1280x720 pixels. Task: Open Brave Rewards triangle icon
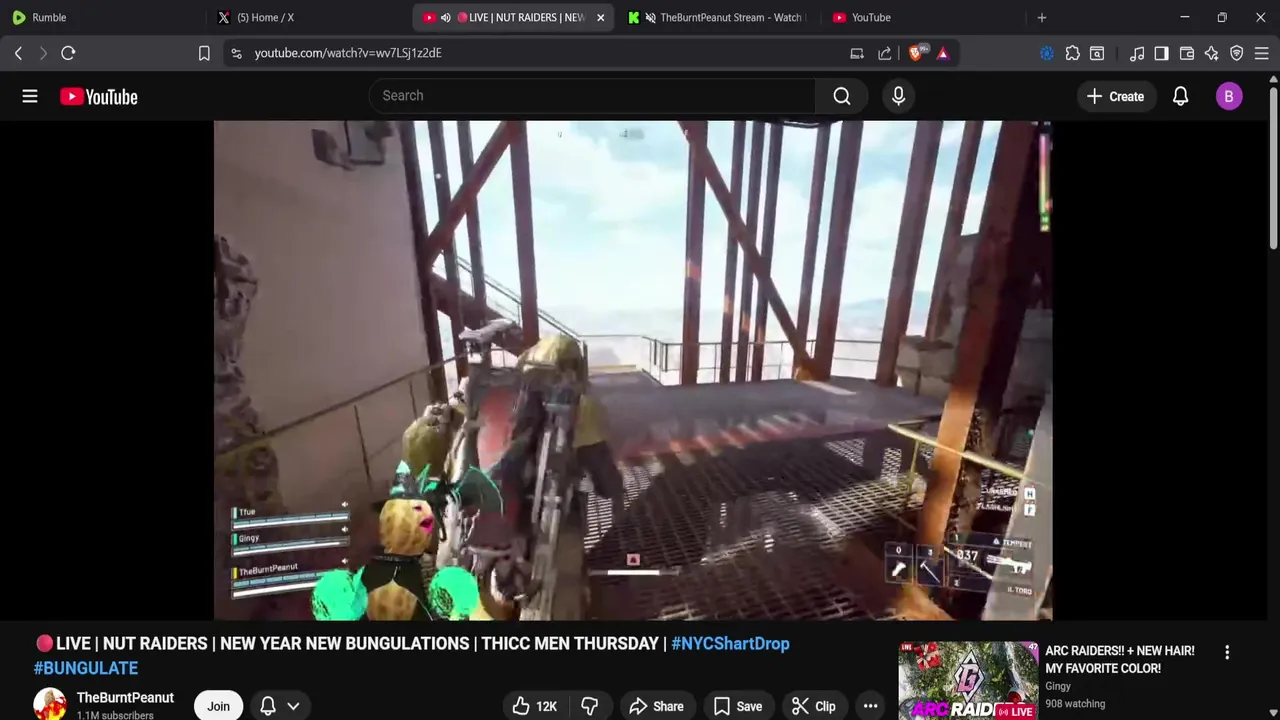click(x=943, y=53)
